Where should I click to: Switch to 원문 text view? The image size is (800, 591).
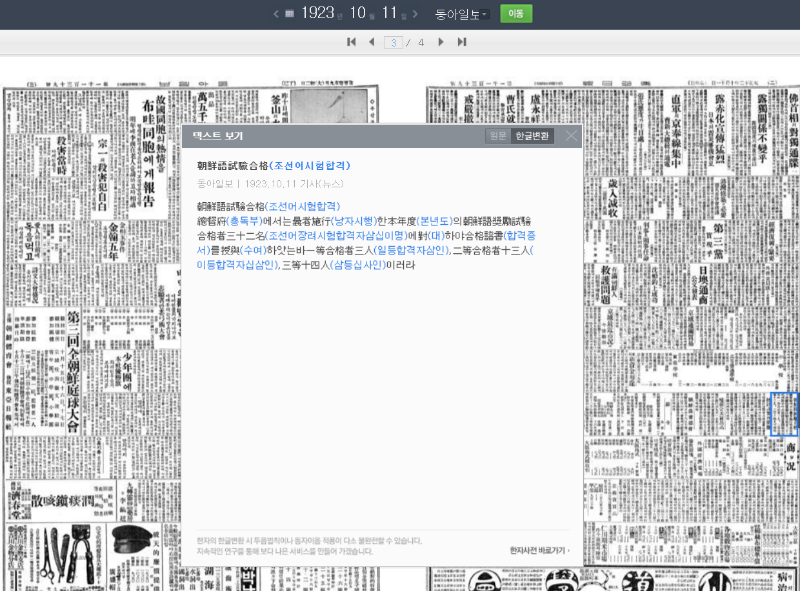pos(498,136)
